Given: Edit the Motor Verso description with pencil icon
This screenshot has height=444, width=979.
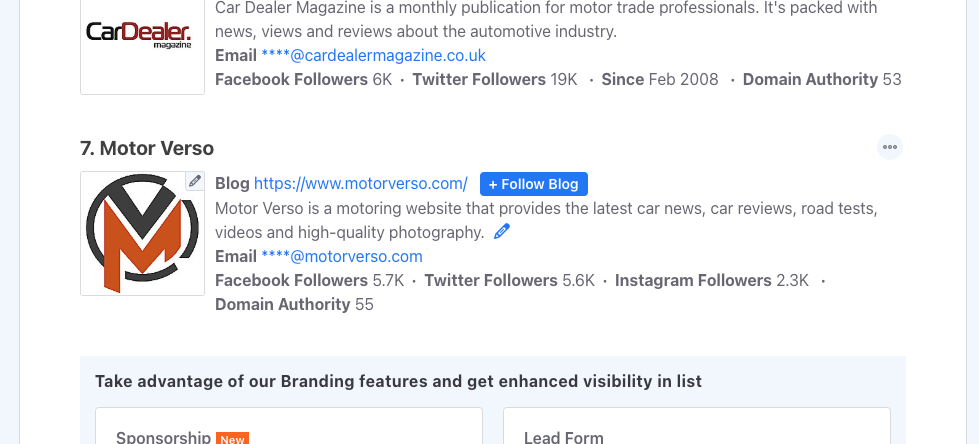Looking at the screenshot, I should pos(501,232).
